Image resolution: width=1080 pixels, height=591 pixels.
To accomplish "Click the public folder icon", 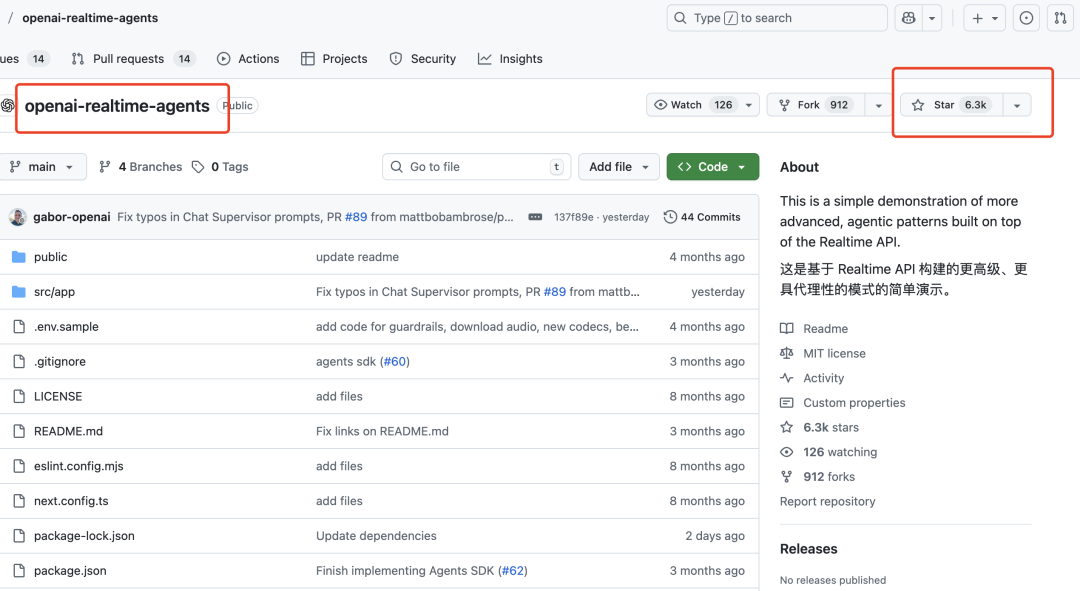I will pos(19,257).
